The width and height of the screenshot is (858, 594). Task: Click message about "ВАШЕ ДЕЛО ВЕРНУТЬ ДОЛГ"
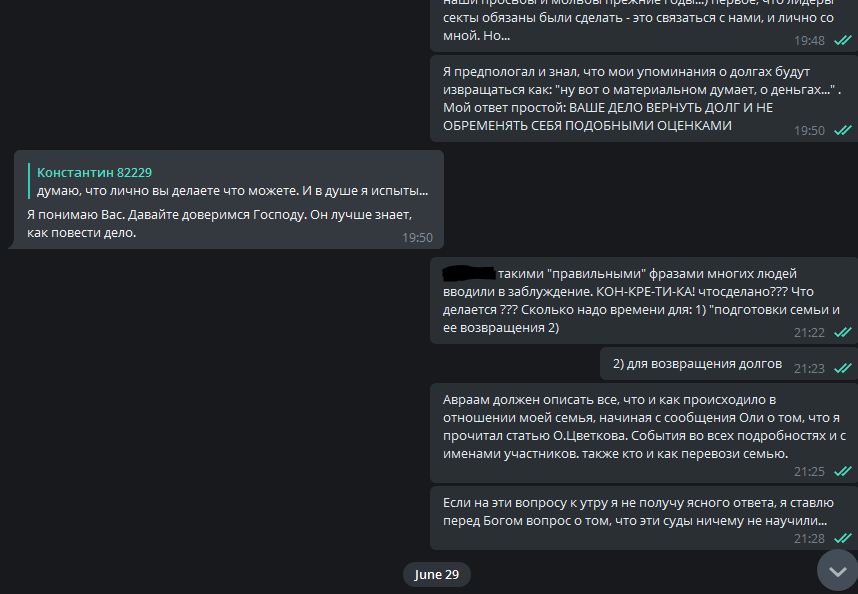coord(644,98)
